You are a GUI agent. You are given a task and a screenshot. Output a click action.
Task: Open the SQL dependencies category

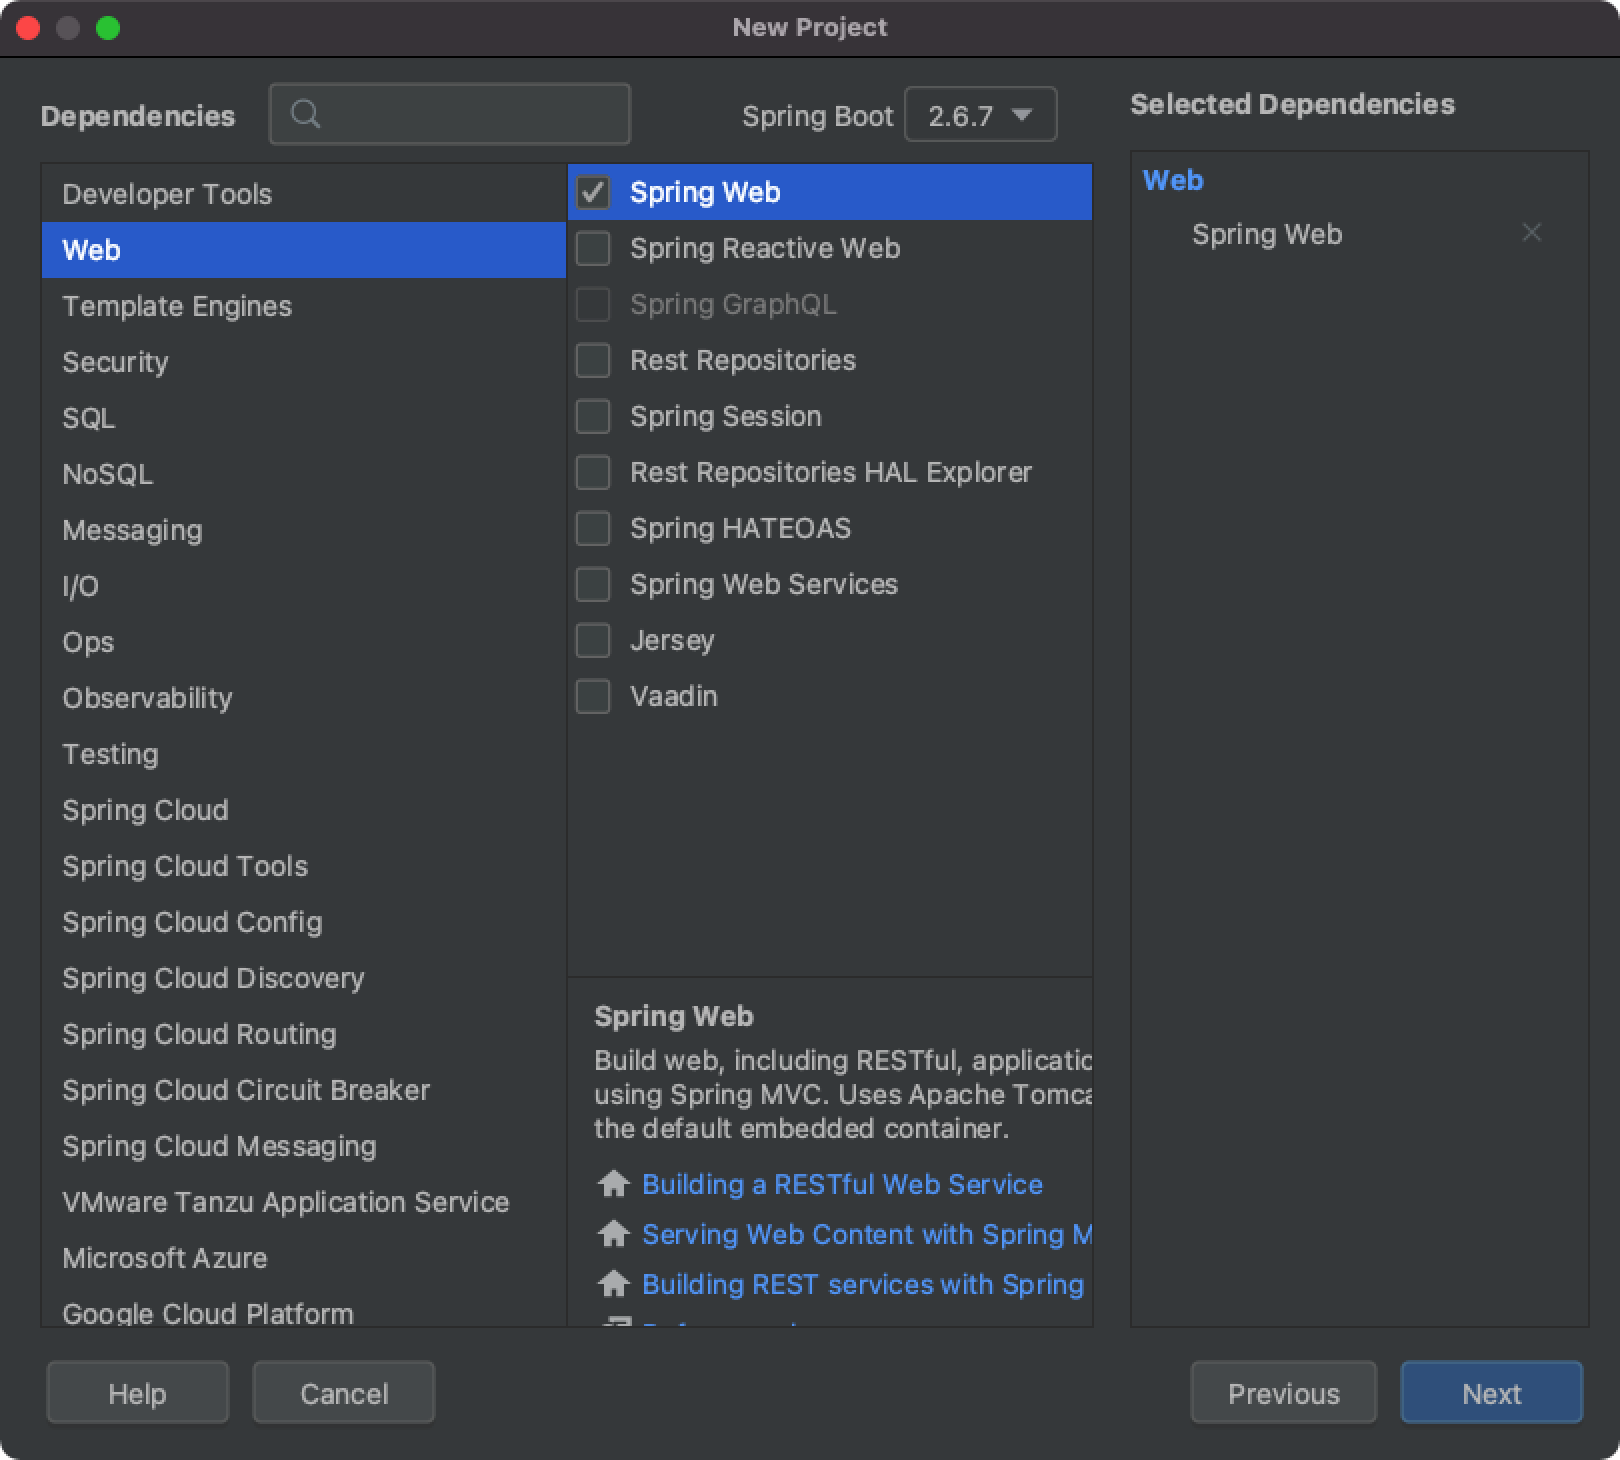click(89, 418)
